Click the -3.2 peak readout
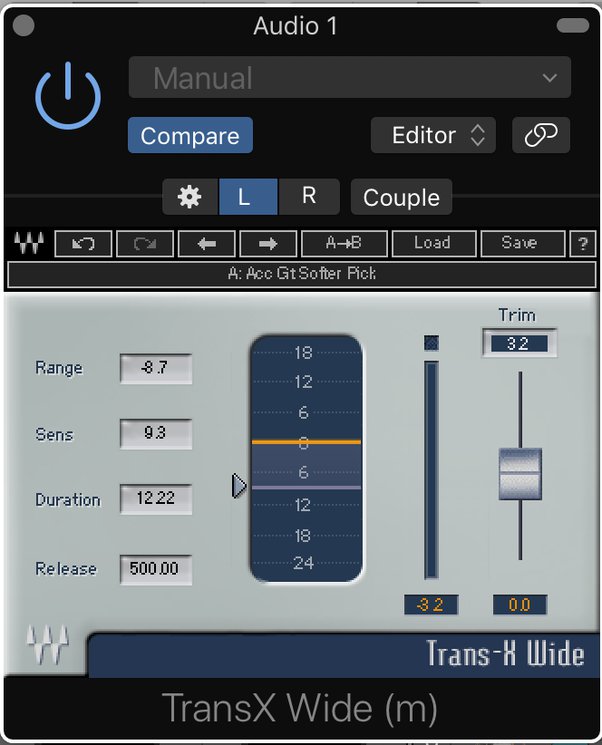Screen dimensions: 602x745 pos(431,605)
